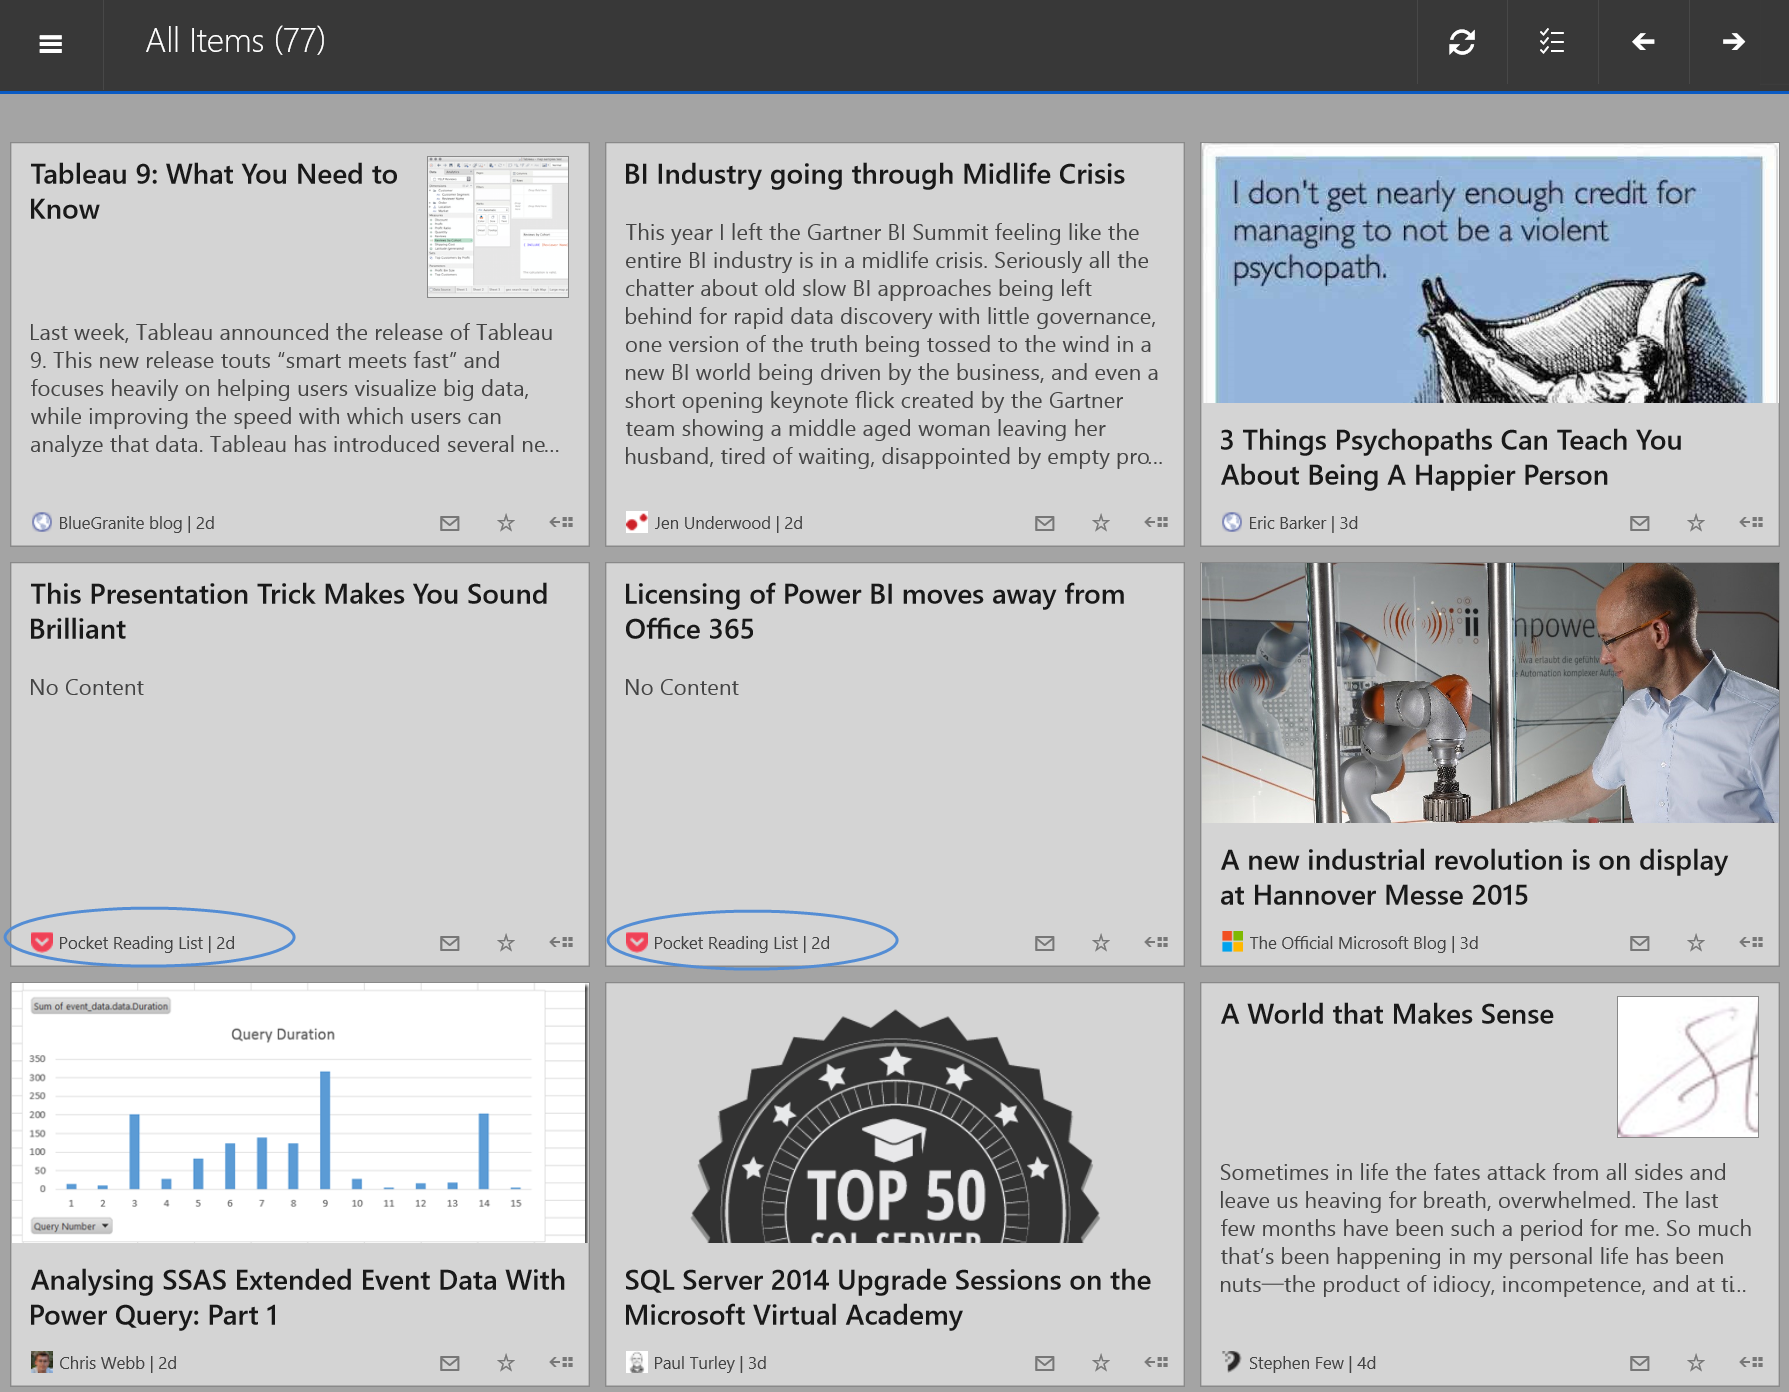Viewport: 1789px width, 1392px height.
Task: Star the Stephen Few article
Action: coord(1696,1363)
